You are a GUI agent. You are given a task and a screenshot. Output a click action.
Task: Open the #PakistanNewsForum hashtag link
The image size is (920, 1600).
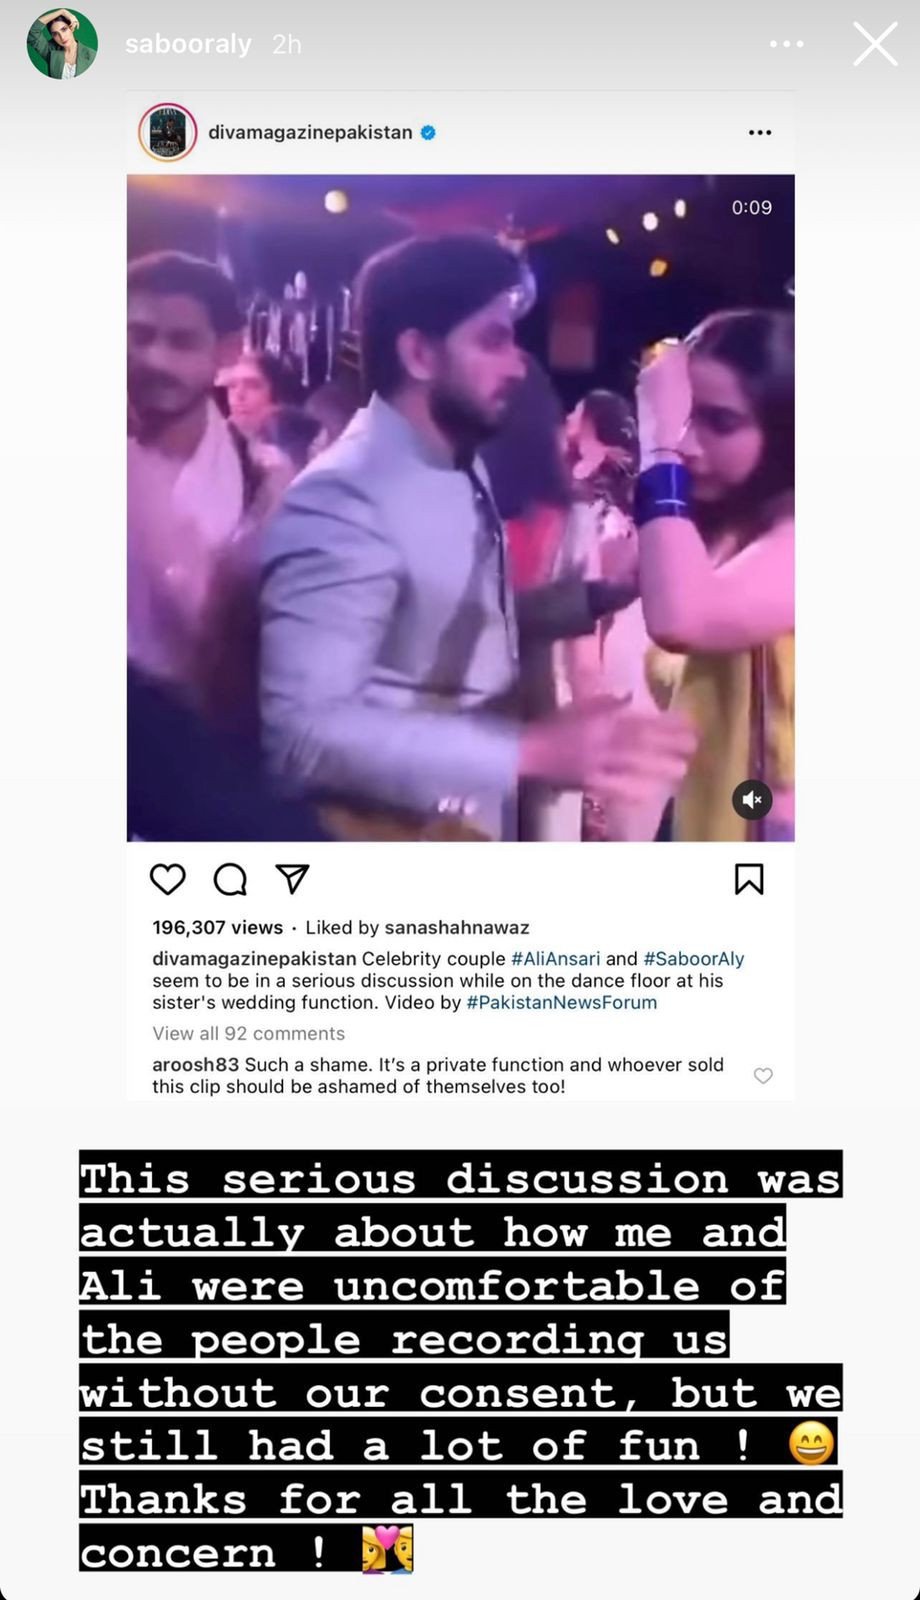point(562,1002)
